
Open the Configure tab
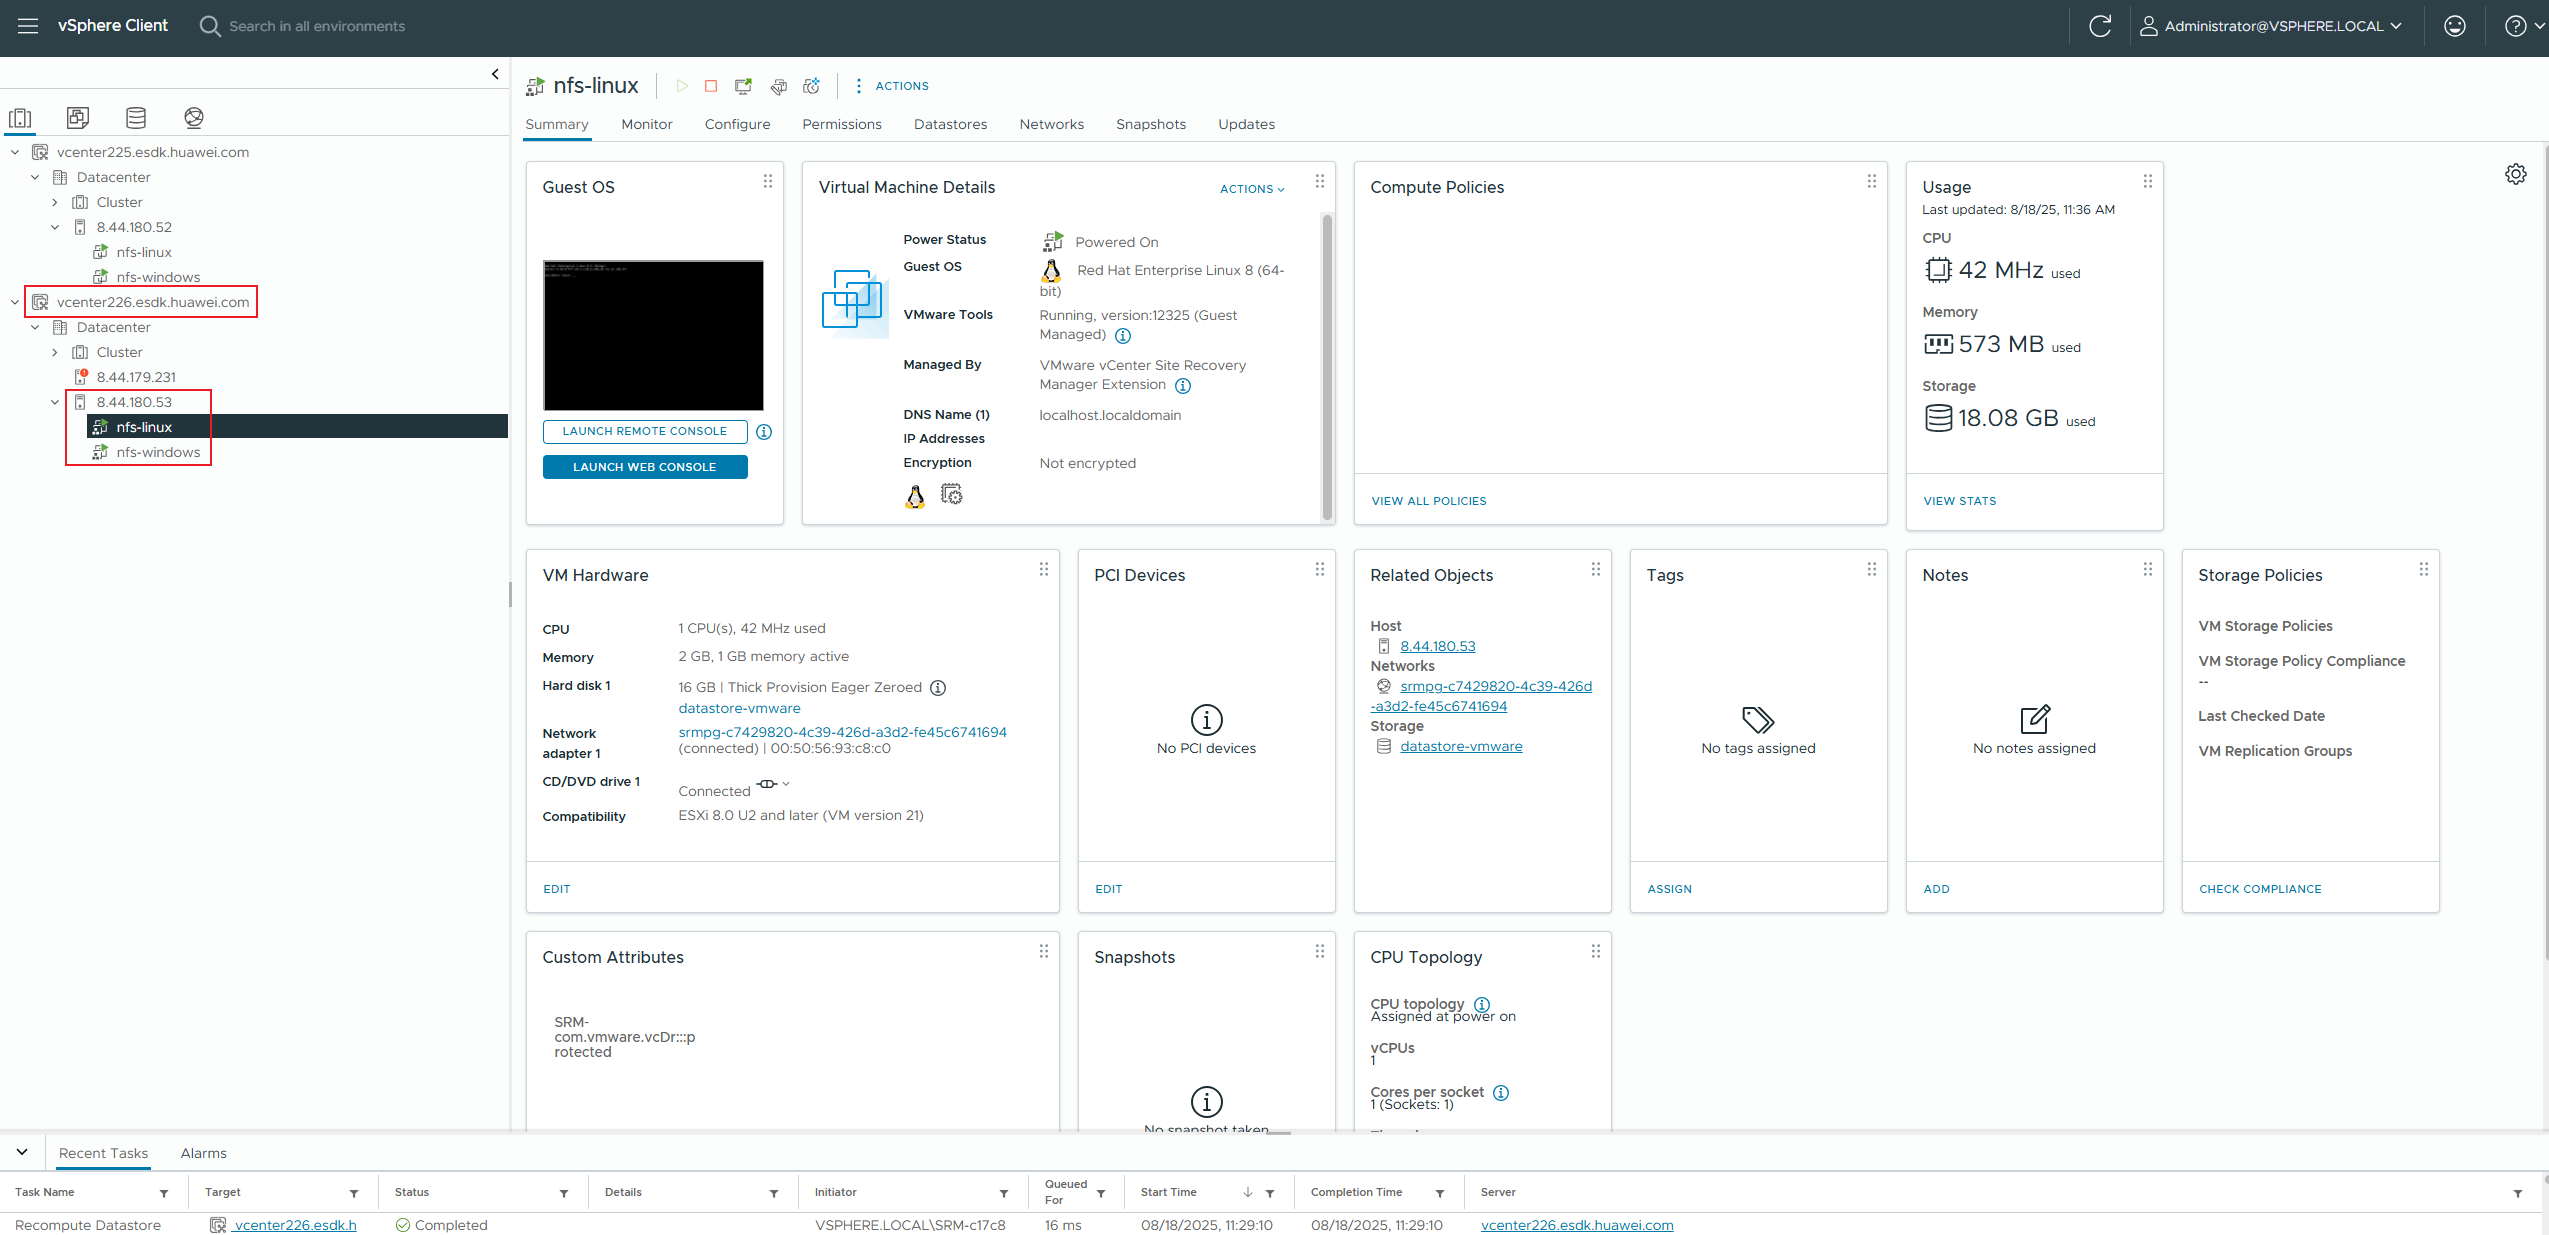(x=737, y=124)
